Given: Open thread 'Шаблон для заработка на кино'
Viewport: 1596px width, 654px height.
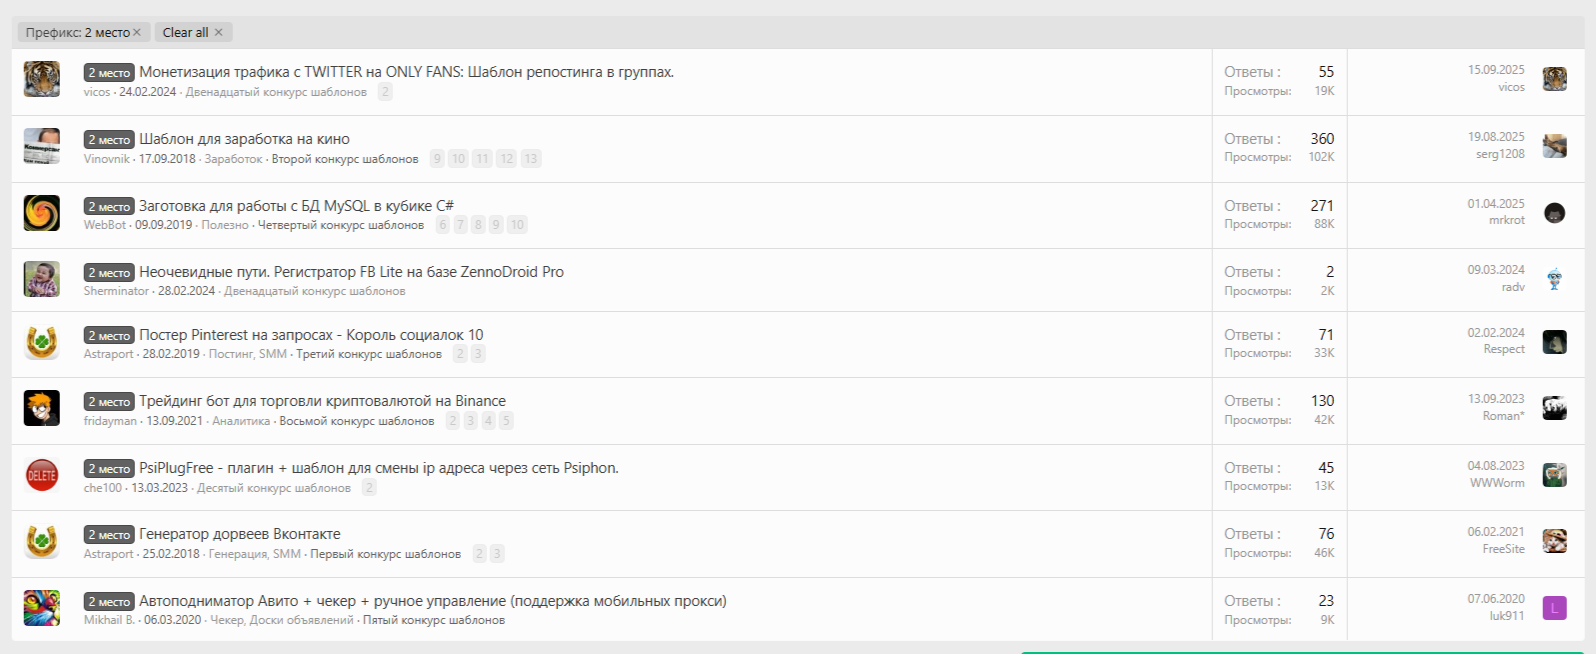Looking at the screenshot, I should (244, 139).
